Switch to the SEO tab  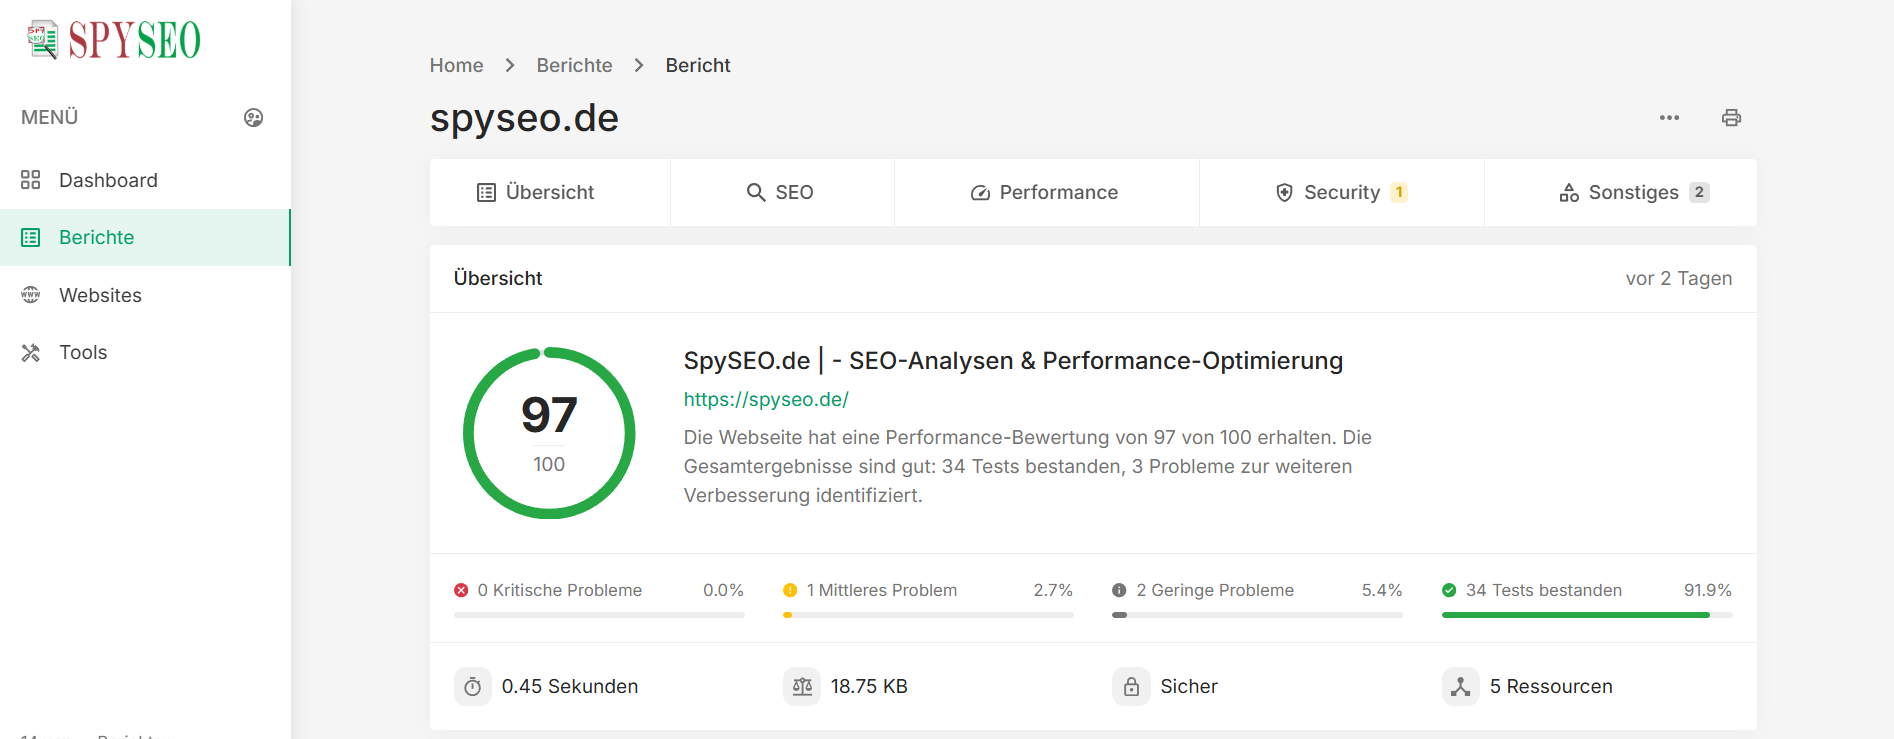point(782,192)
